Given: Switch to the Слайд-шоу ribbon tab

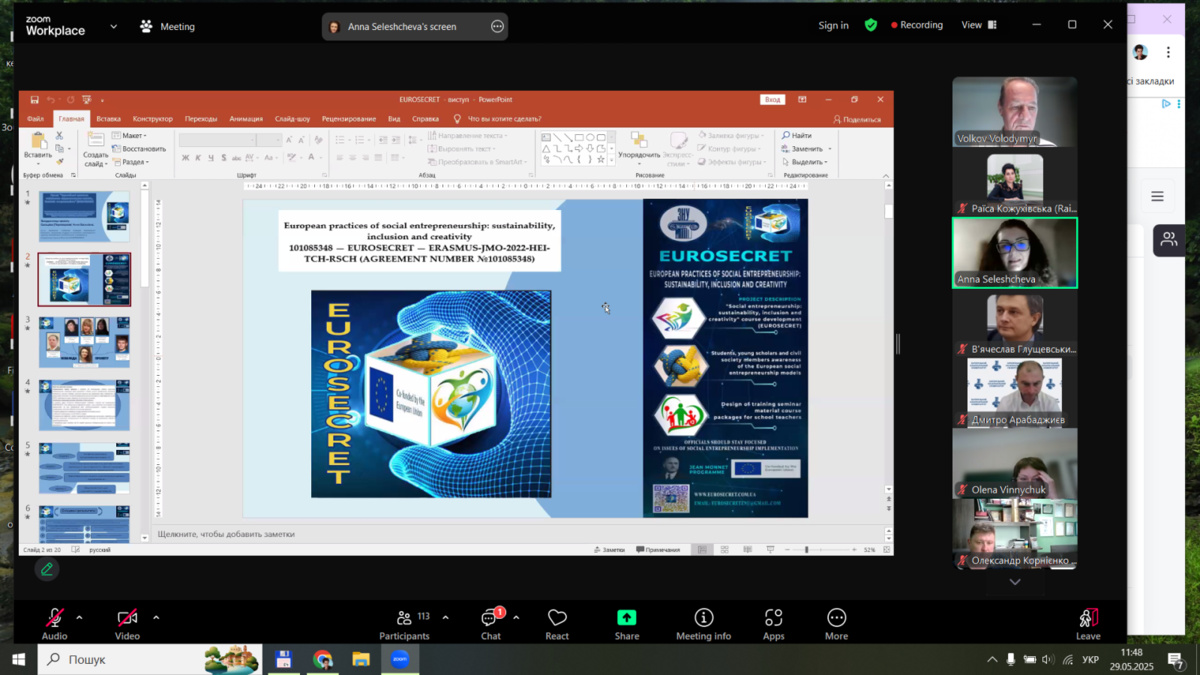Looking at the screenshot, I should (x=292, y=119).
